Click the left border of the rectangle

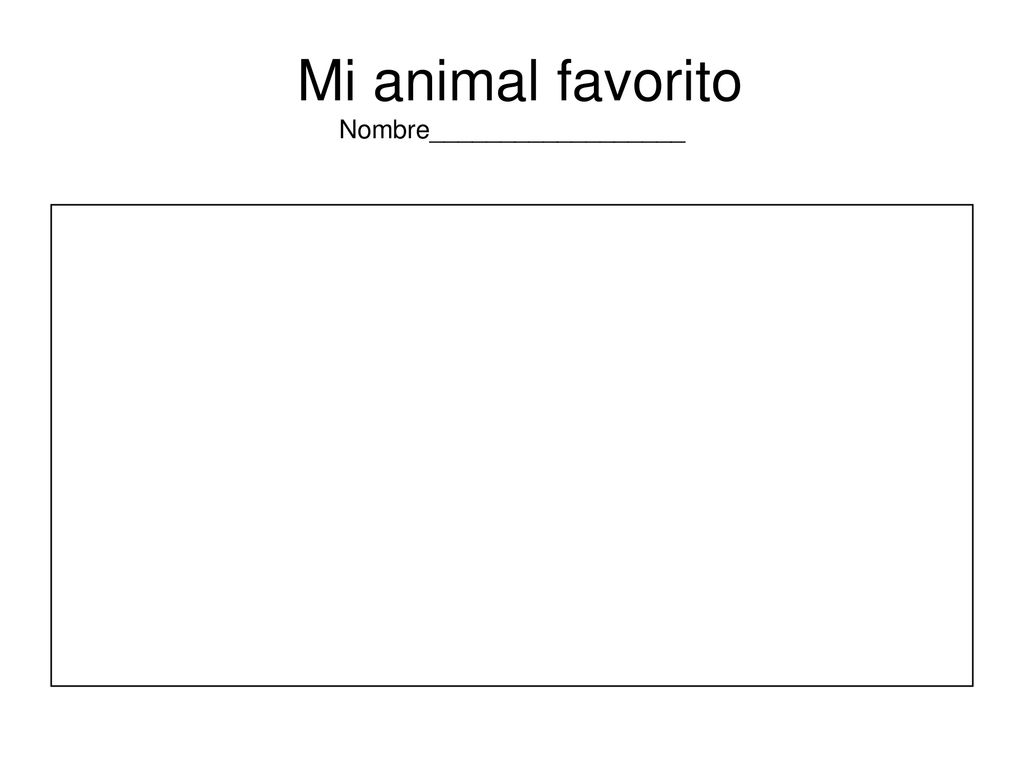[x=52, y=445]
